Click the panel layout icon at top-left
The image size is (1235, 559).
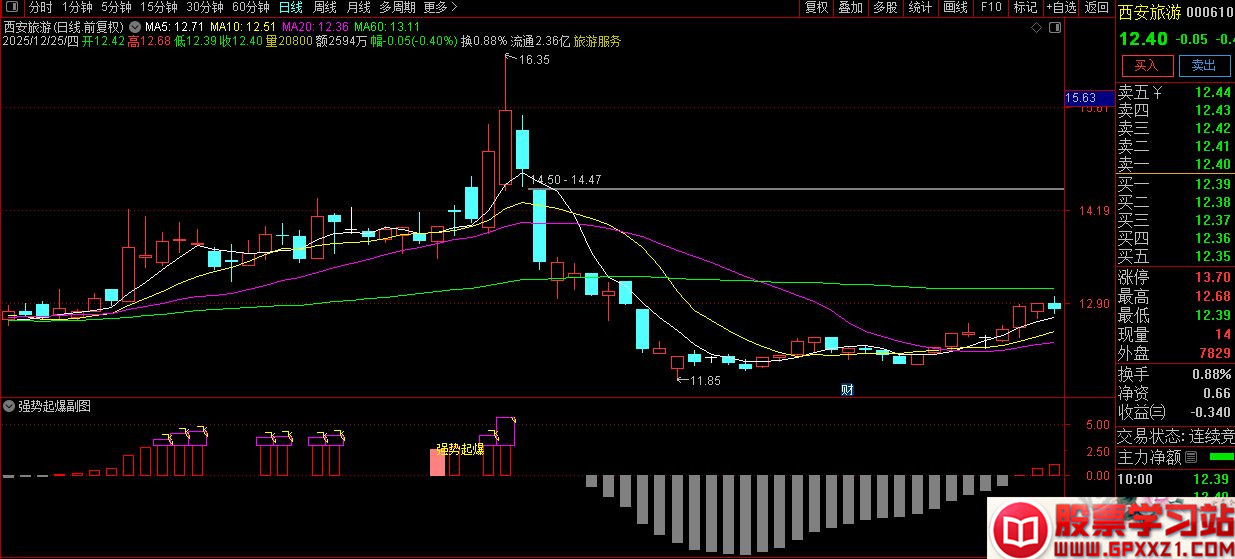click(x=12, y=8)
